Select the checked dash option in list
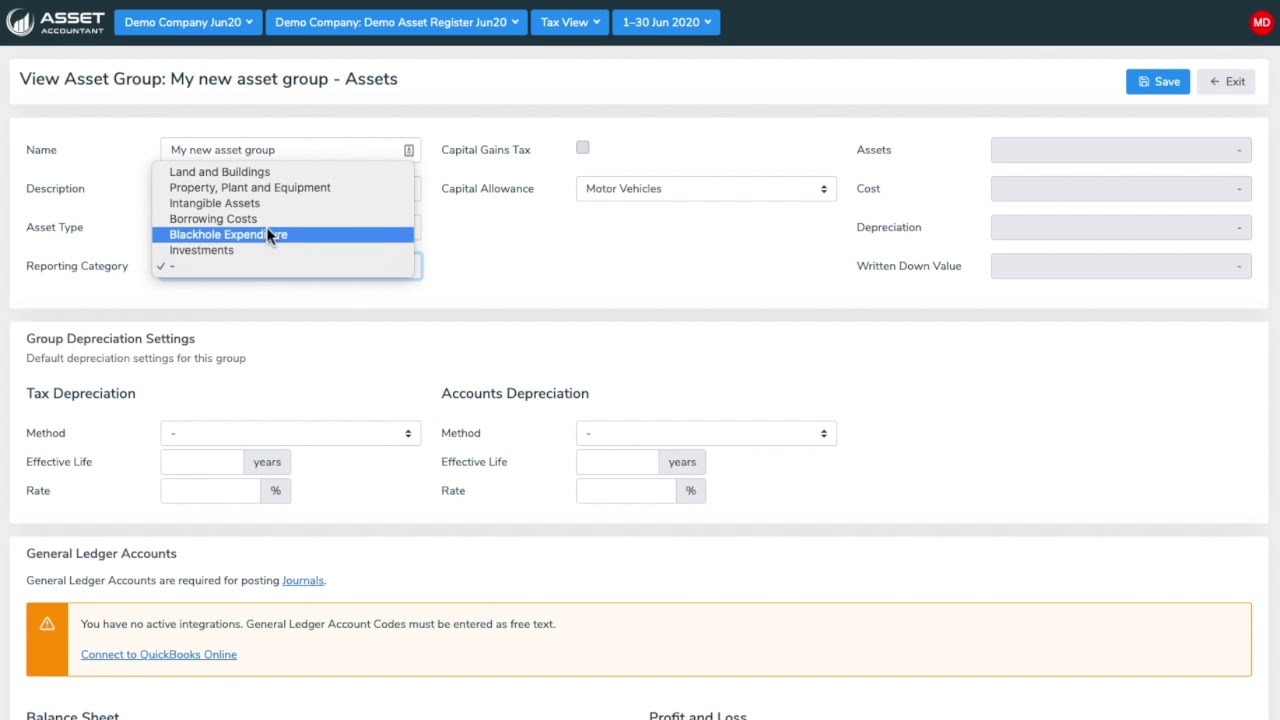This screenshot has height=720, width=1280. [x=283, y=266]
